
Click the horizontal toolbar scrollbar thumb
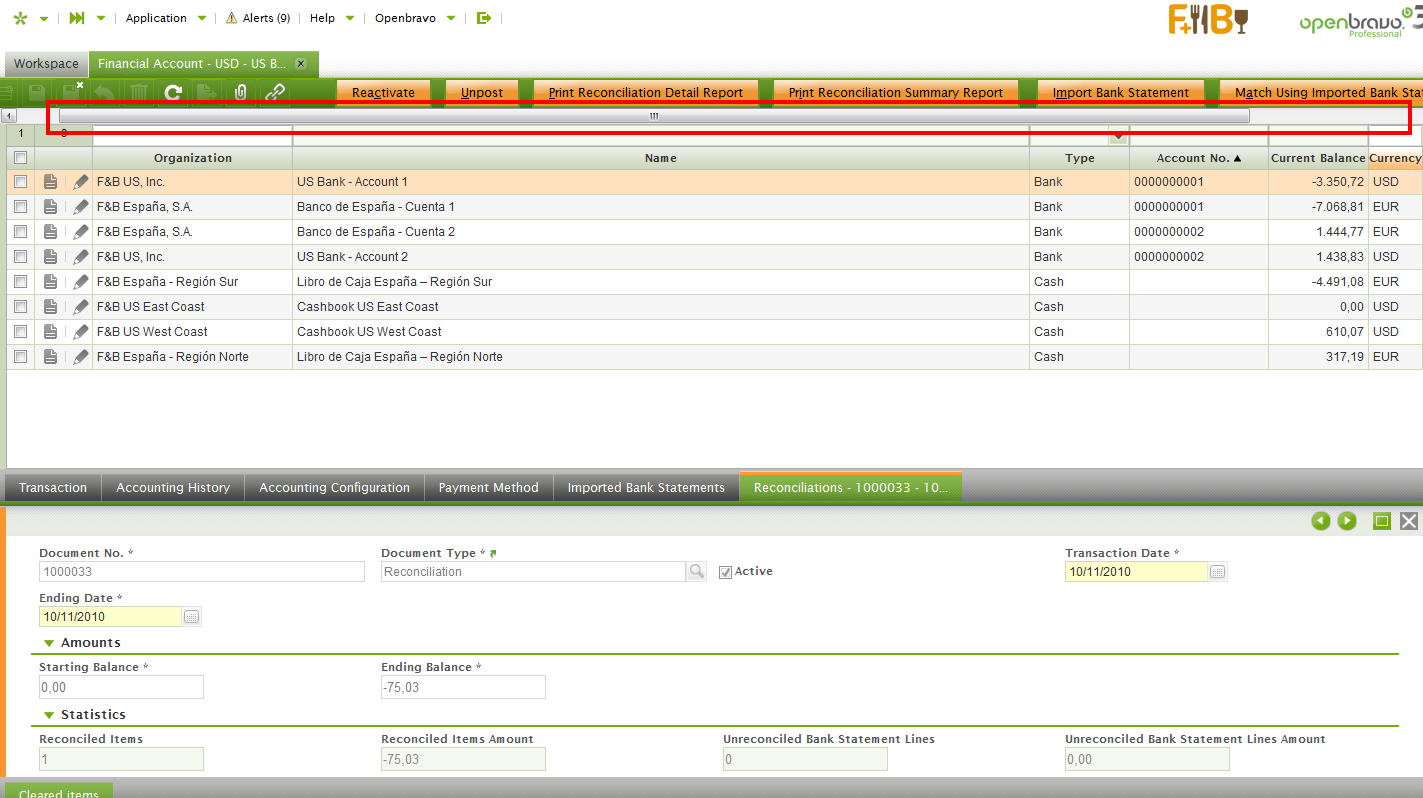tap(654, 116)
